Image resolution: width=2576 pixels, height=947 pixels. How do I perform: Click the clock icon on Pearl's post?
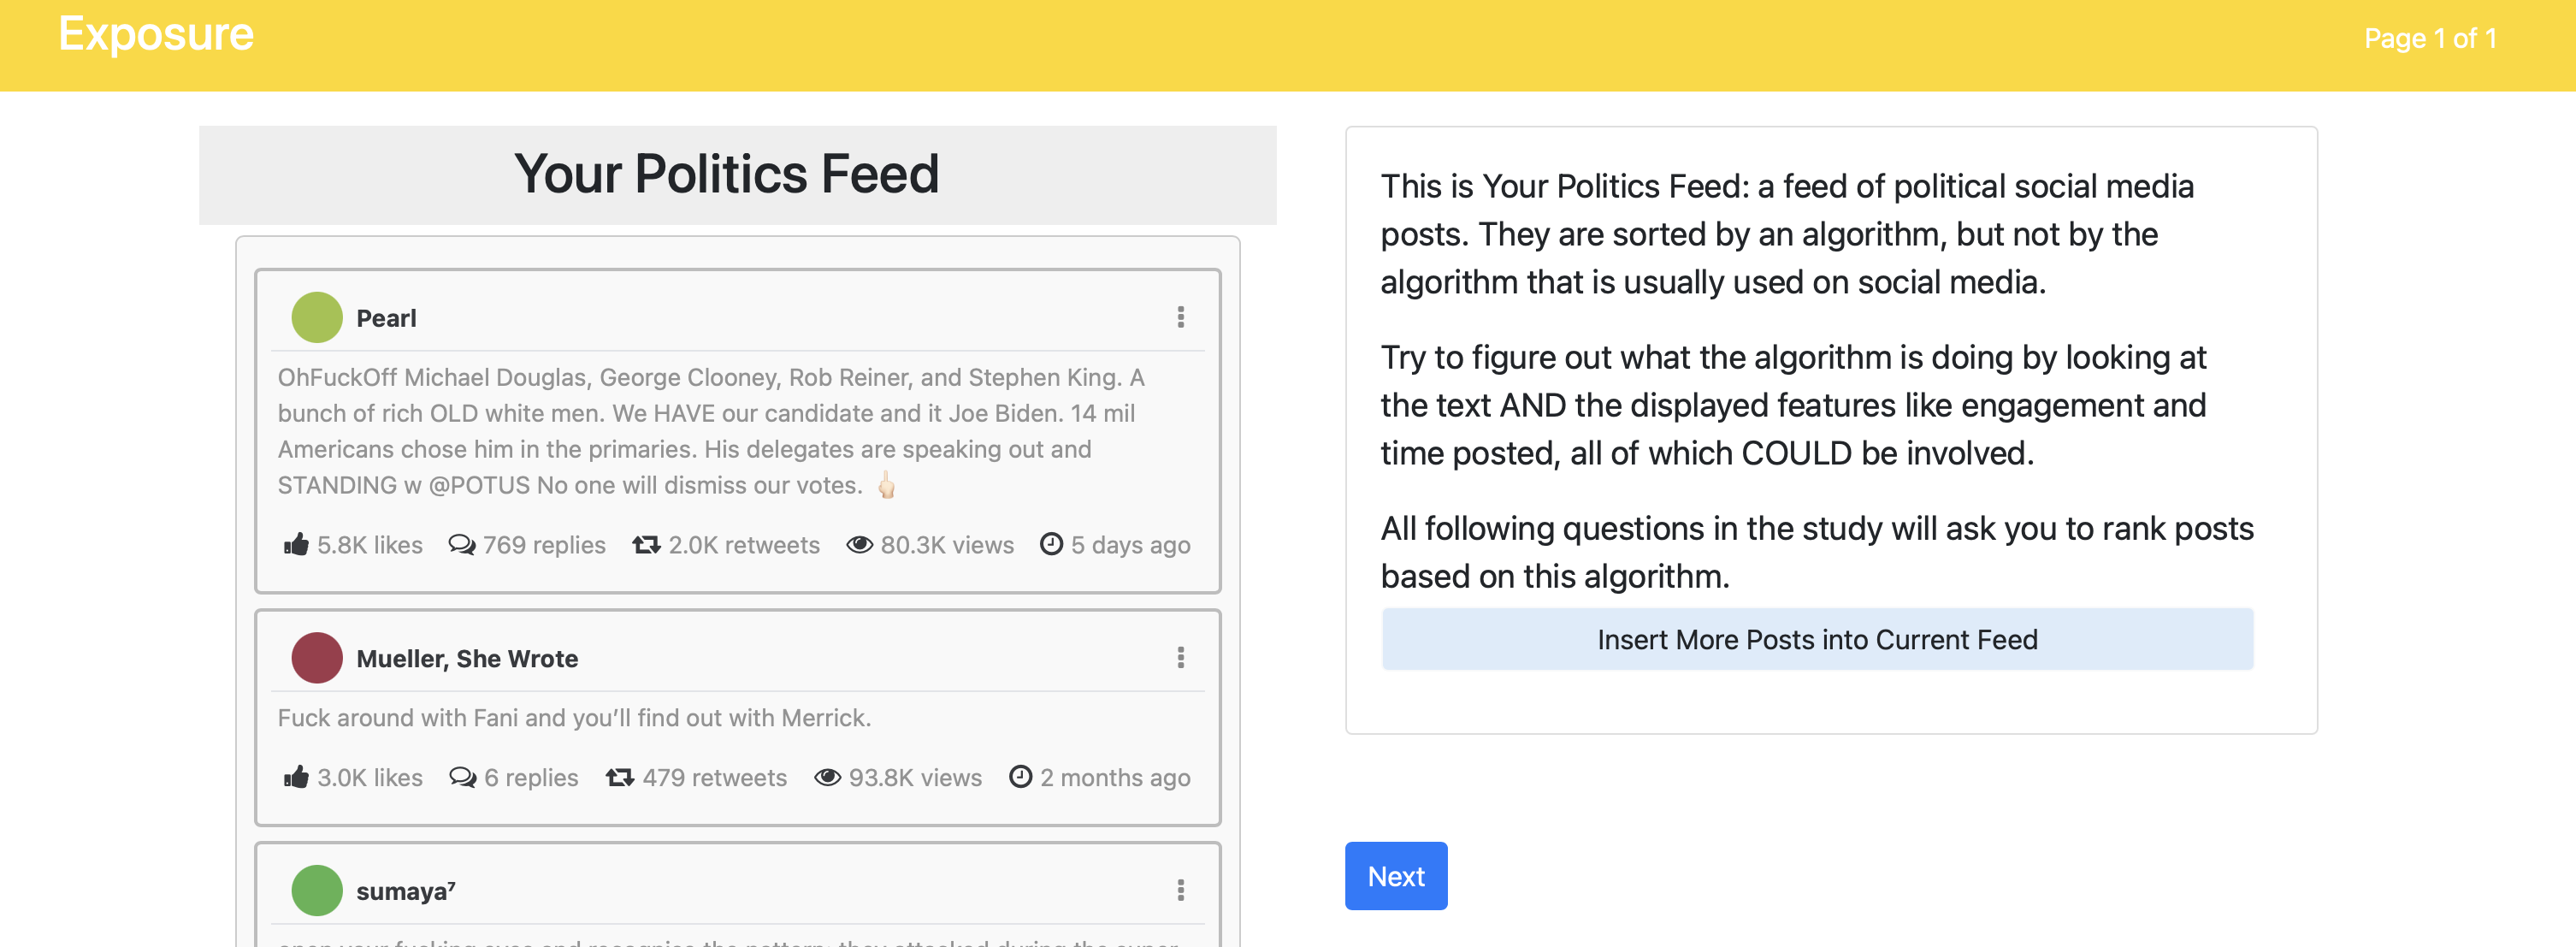[1051, 544]
